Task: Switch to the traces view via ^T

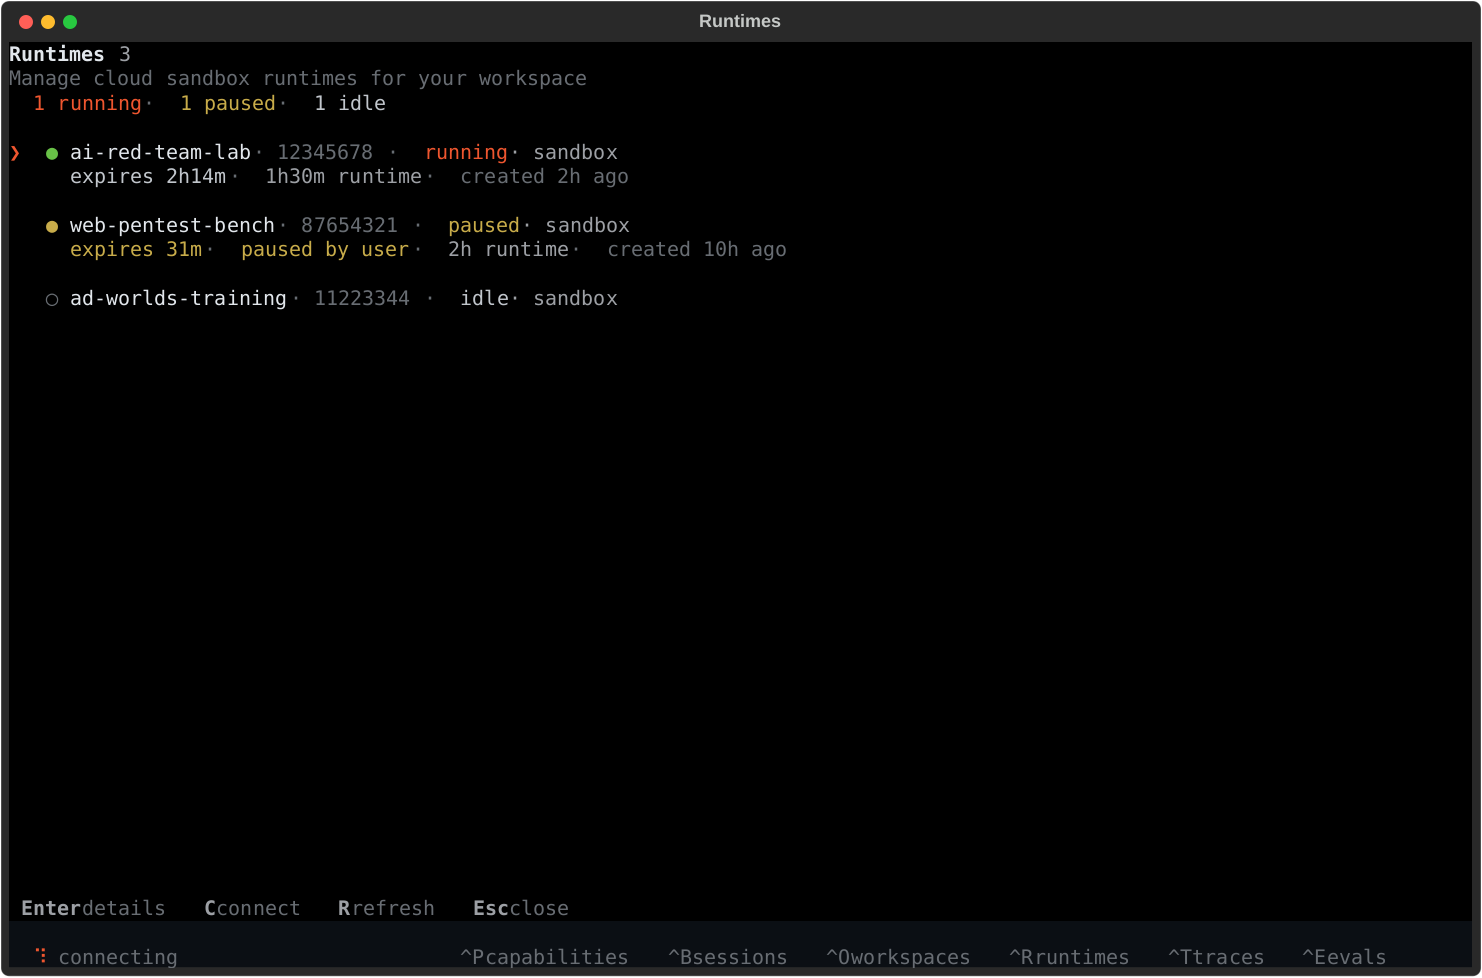Action: (x=1216, y=956)
